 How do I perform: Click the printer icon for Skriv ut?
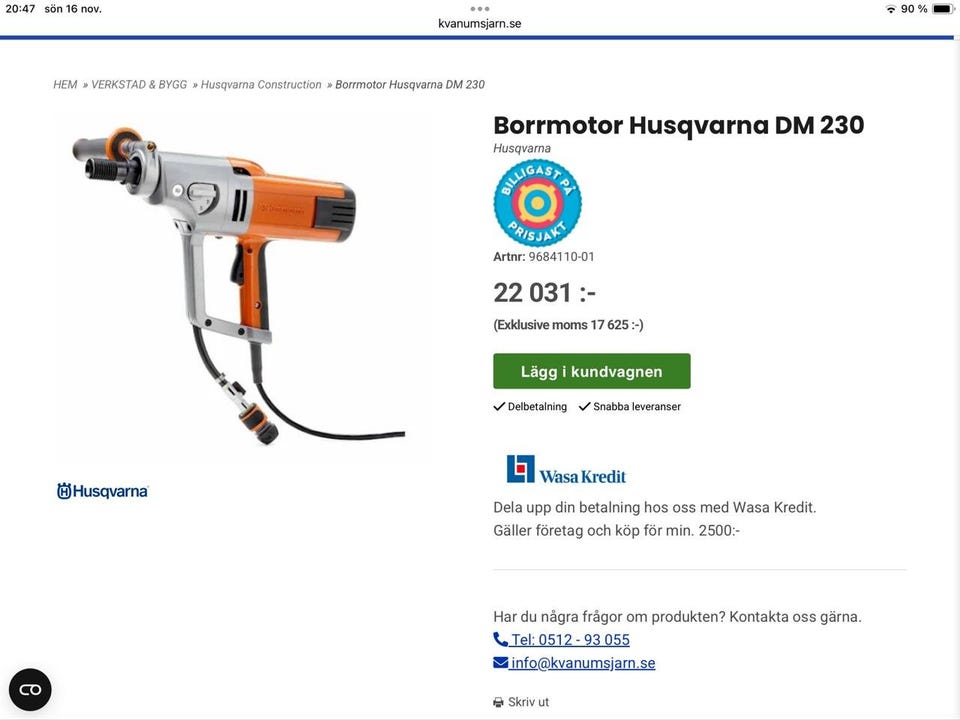[x=498, y=702]
